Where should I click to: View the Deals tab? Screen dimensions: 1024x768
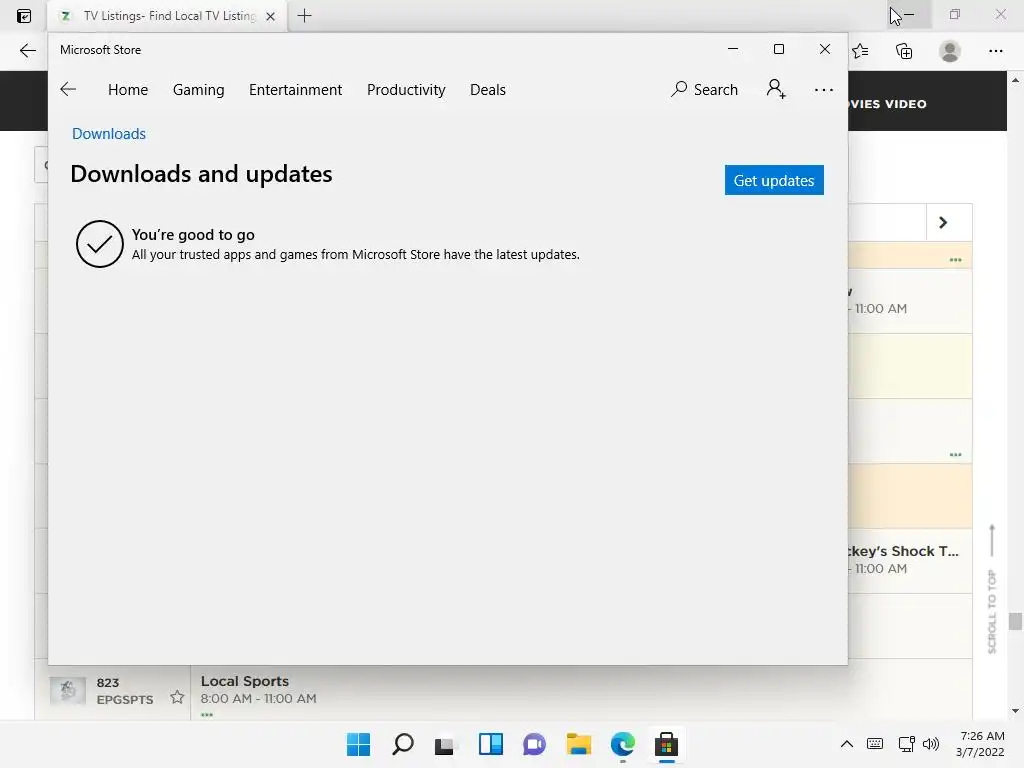(488, 89)
